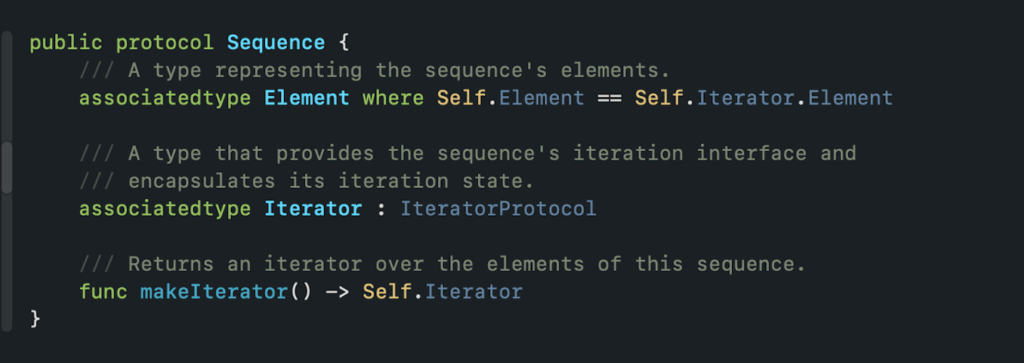The width and height of the screenshot is (1024, 363).
Task: Click the public keyword
Action: pyautogui.click(x=66, y=43)
